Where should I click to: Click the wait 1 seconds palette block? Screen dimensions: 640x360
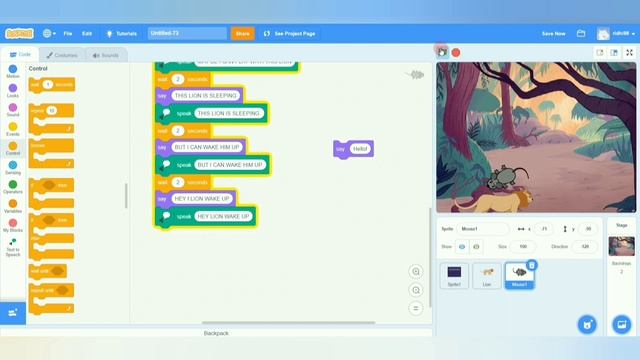(52, 85)
